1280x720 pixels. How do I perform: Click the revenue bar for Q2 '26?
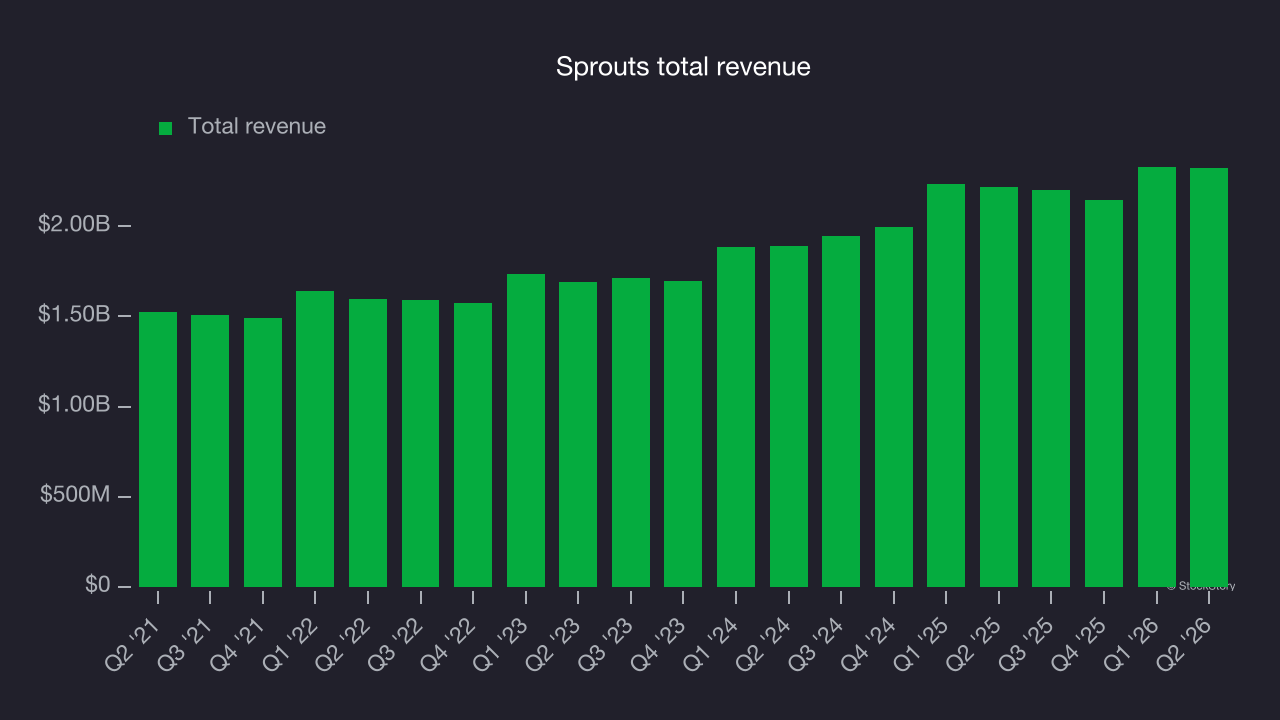pos(1209,377)
